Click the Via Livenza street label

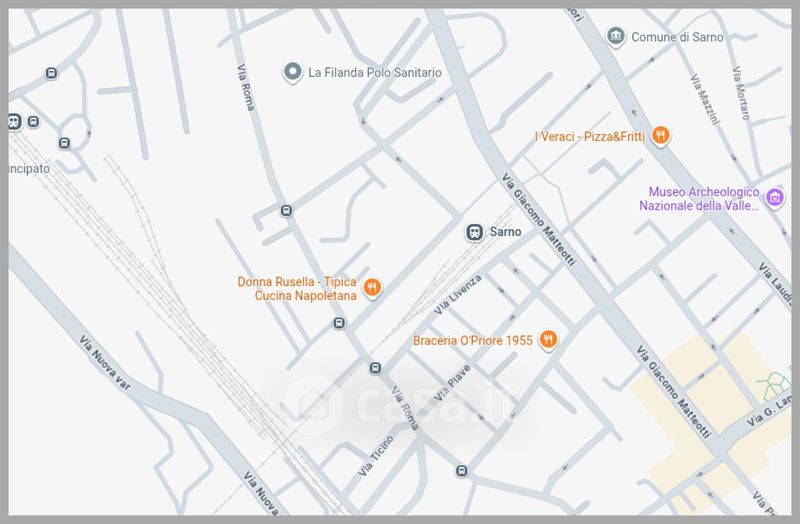pos(459,291)
